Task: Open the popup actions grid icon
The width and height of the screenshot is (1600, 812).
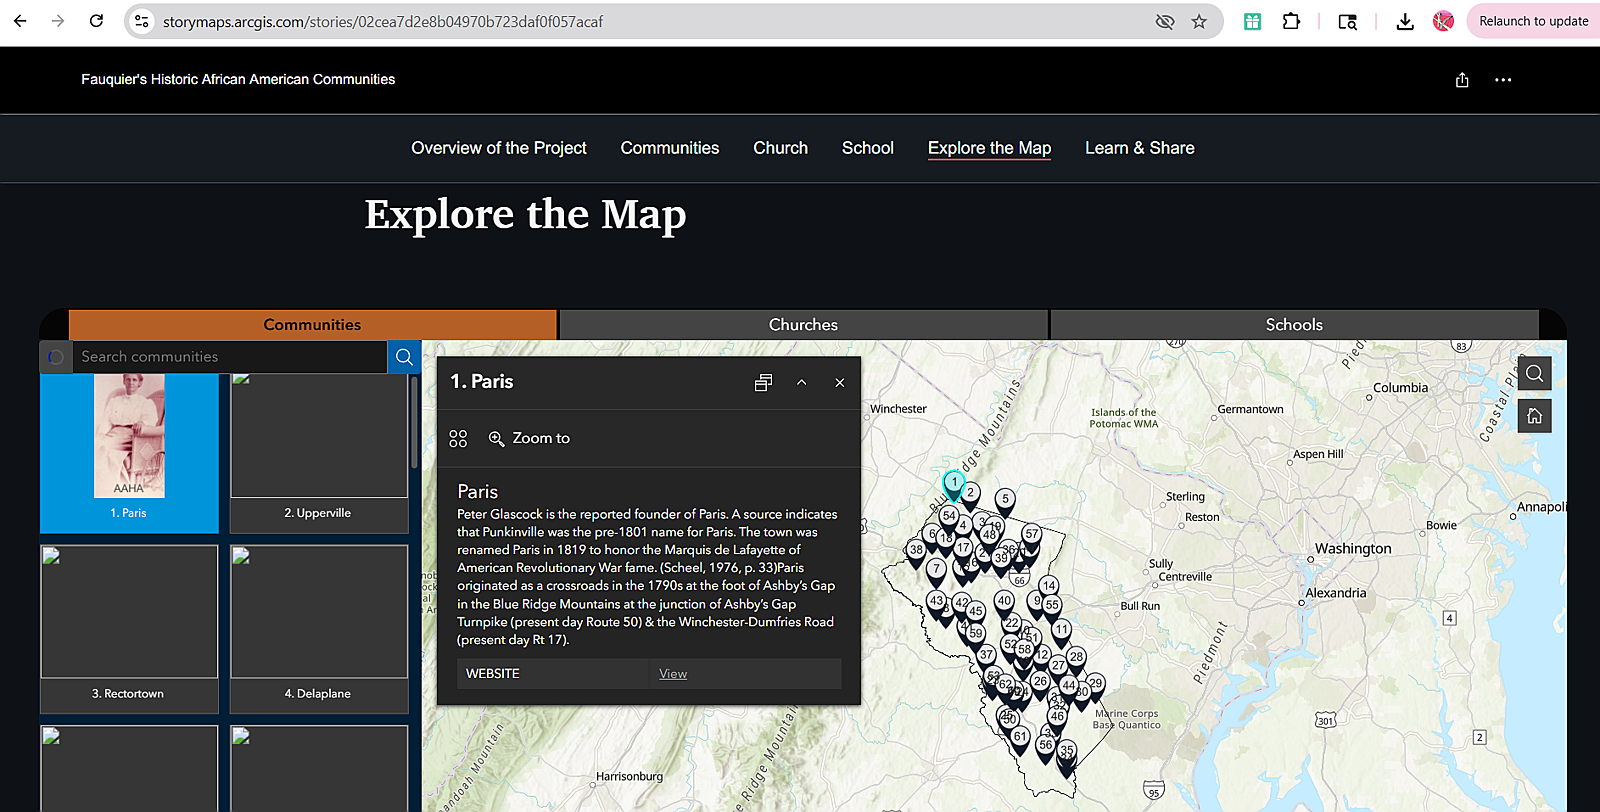Action: 458,438
